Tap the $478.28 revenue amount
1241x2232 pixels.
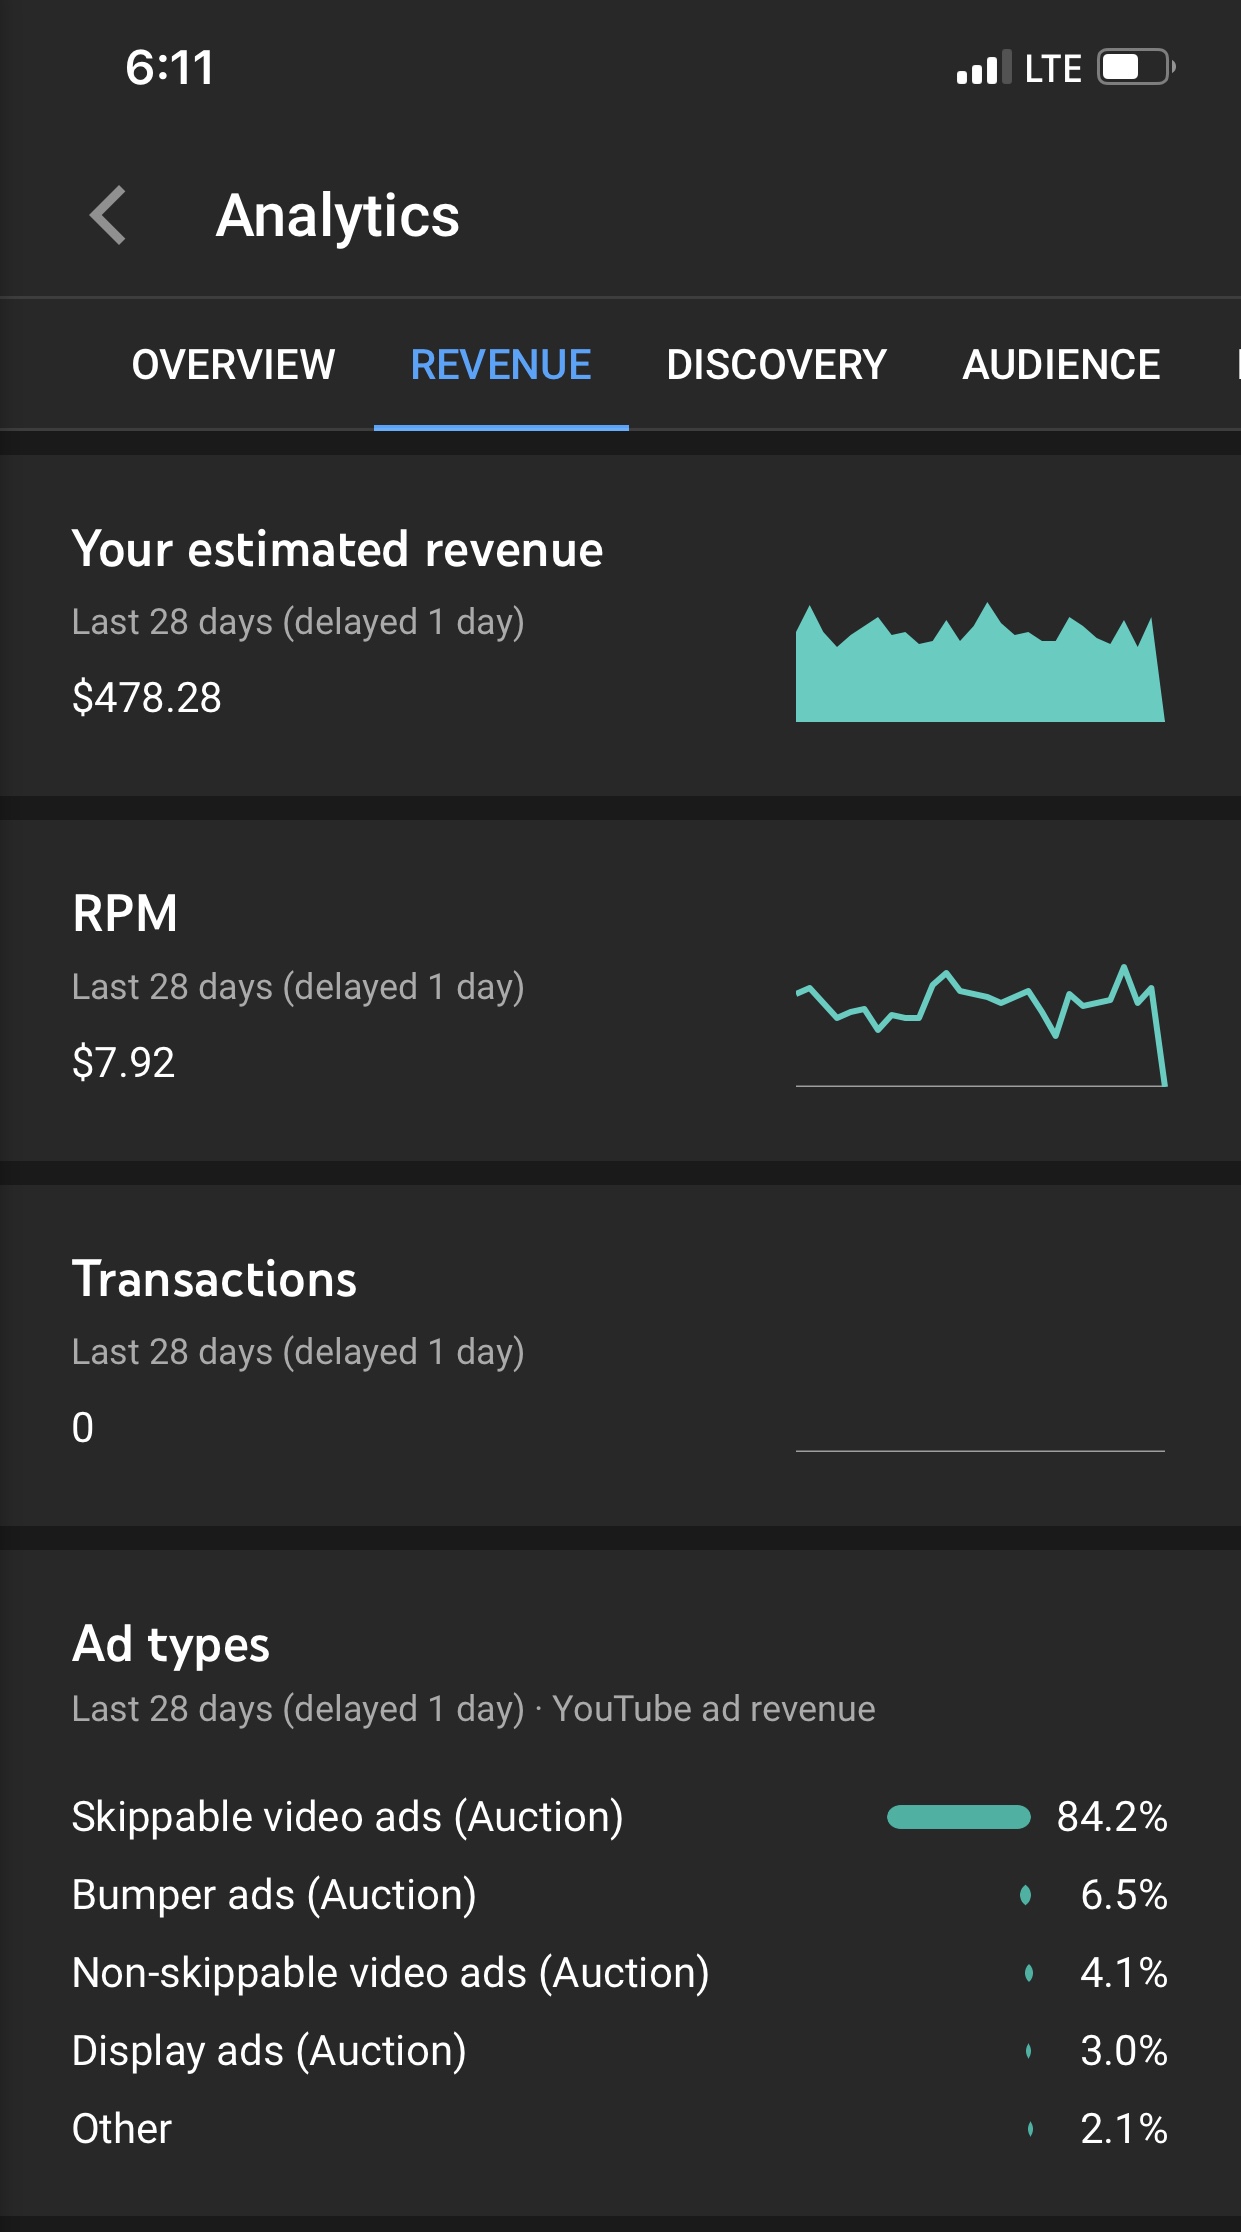(x=147, y=697)
